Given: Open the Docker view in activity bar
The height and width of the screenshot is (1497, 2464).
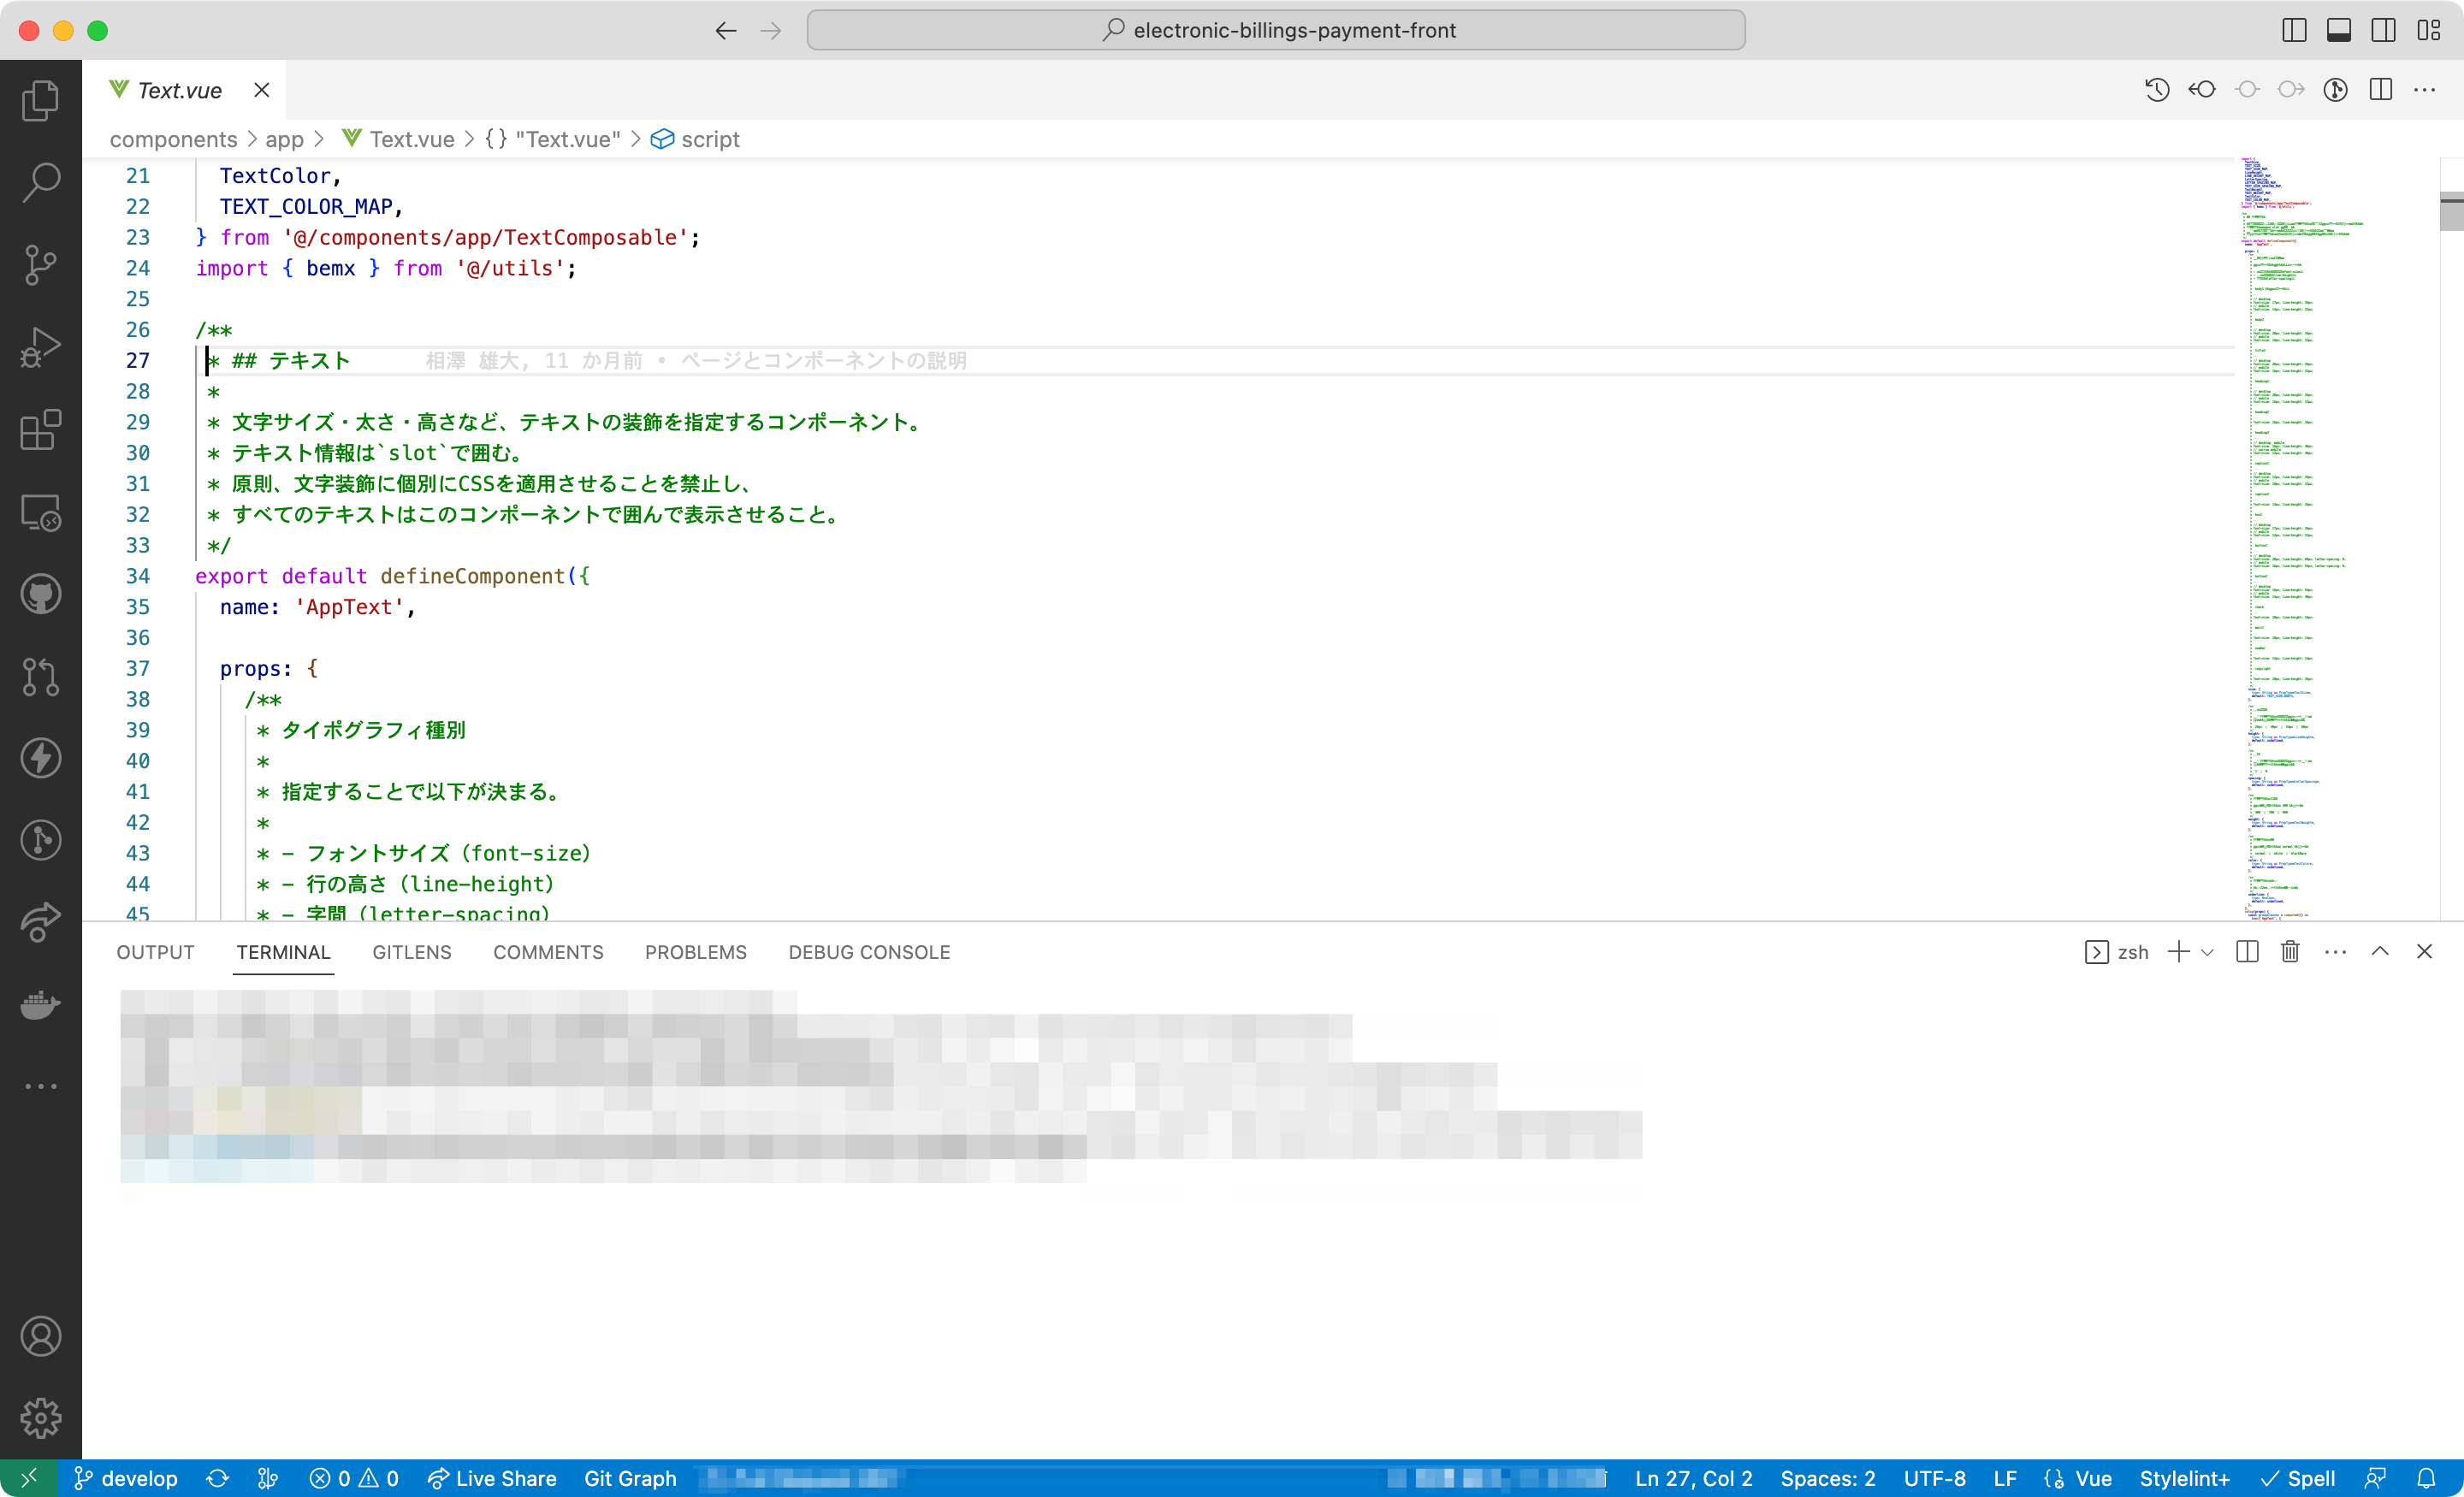Looking at the screenshot, I should (x=40, y=1004).
